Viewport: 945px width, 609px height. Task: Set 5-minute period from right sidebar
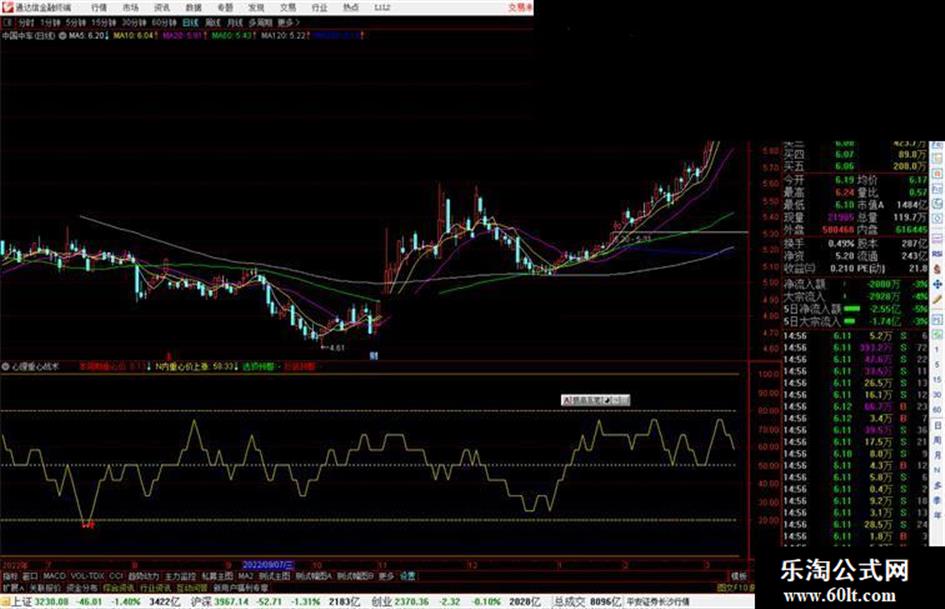coord(937,365)
